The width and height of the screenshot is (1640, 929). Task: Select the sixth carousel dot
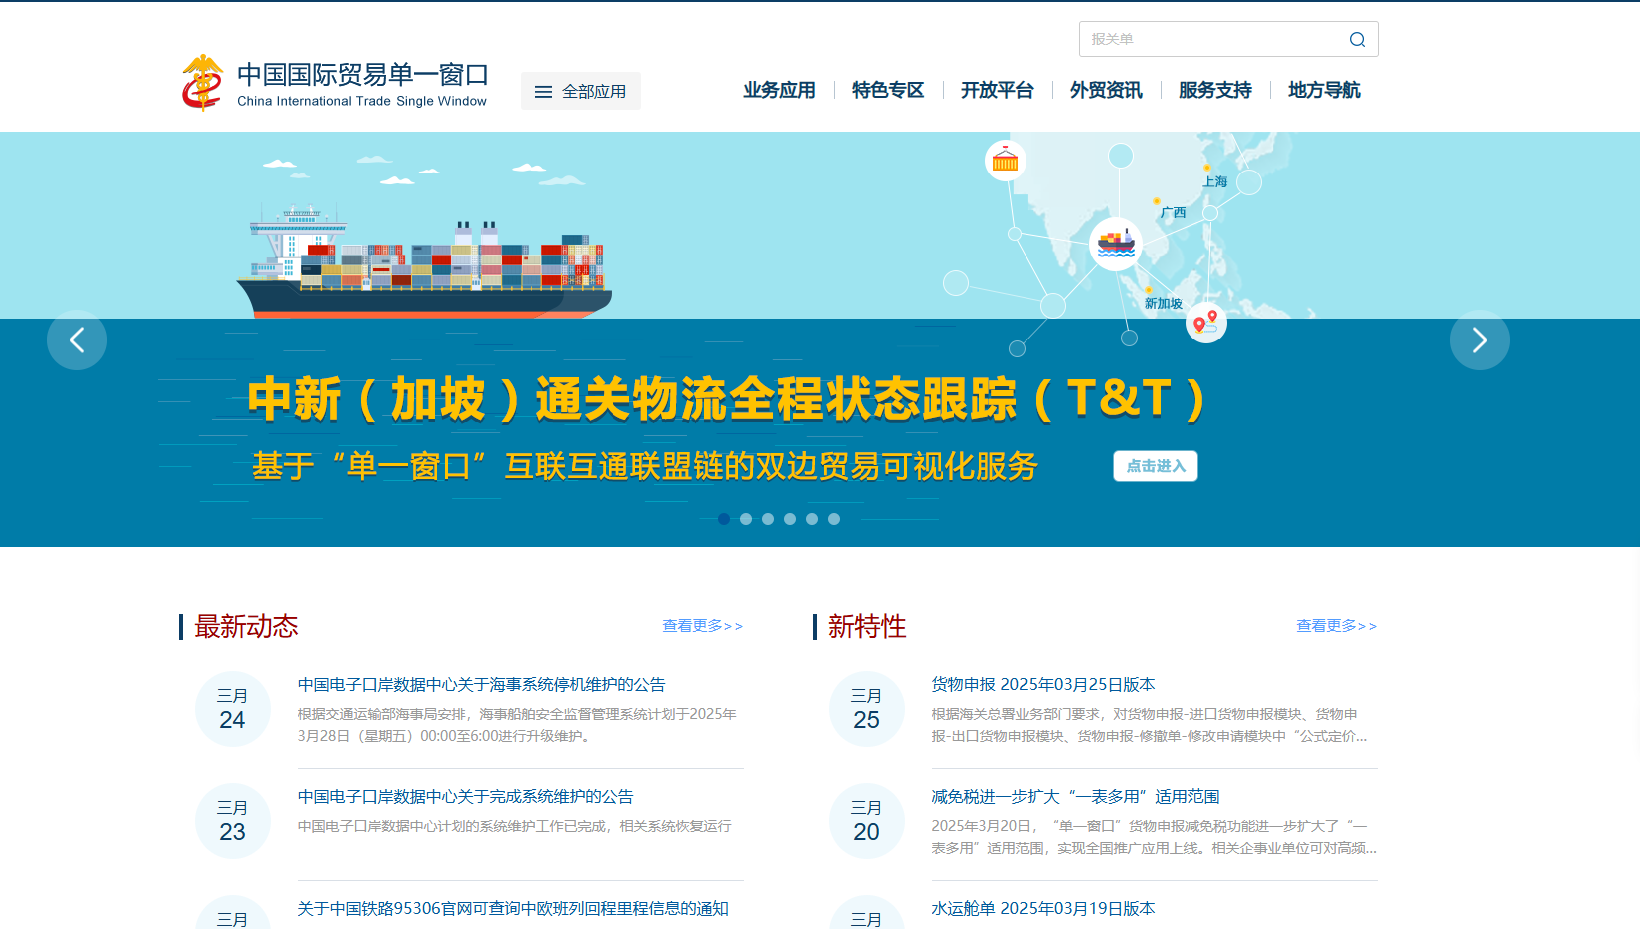pyautogui.click(x=834, y=519)
